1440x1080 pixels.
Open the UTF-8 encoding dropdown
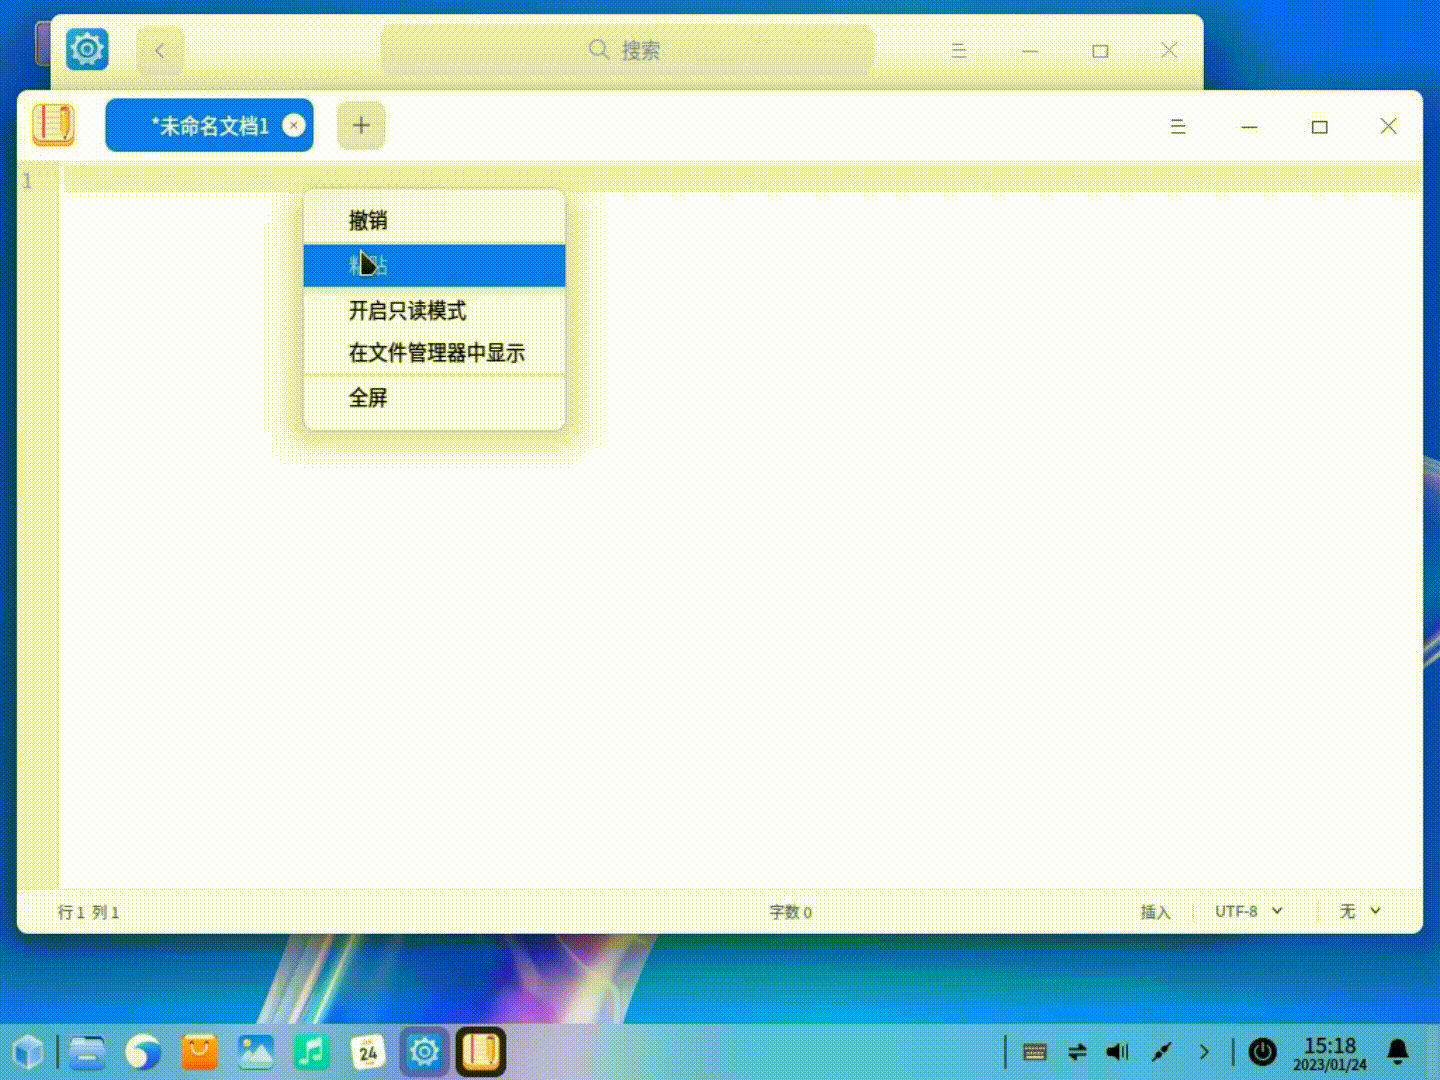coord(1246,911)
